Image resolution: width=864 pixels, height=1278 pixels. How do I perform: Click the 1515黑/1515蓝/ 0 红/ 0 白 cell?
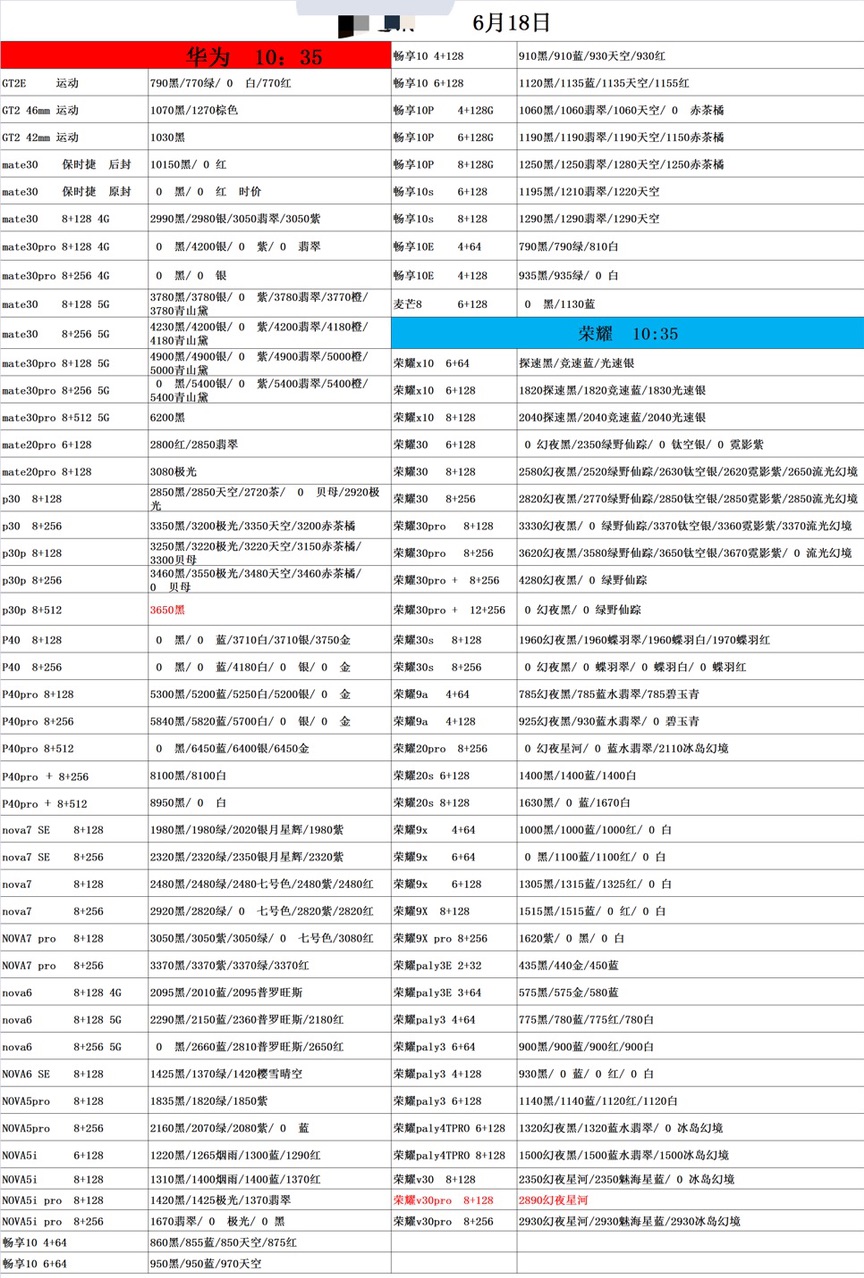(x=690, y=911)
